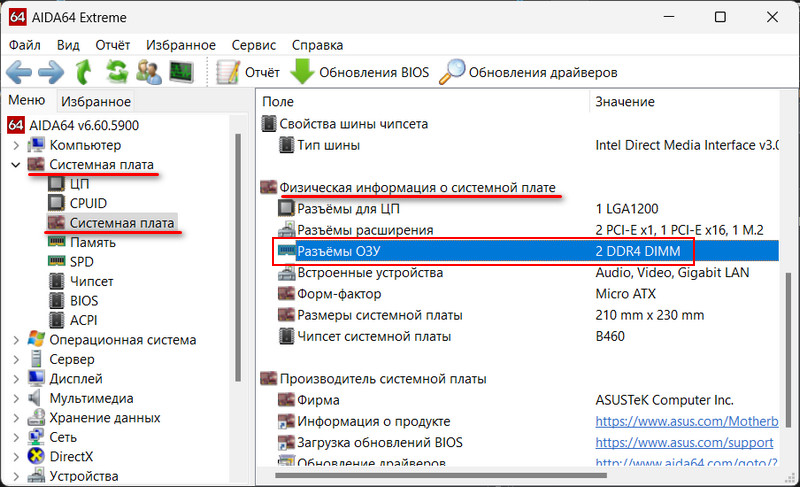Switch to the Меню tab
The height and width of the screenshot is (487, 800).
point(27,100)
